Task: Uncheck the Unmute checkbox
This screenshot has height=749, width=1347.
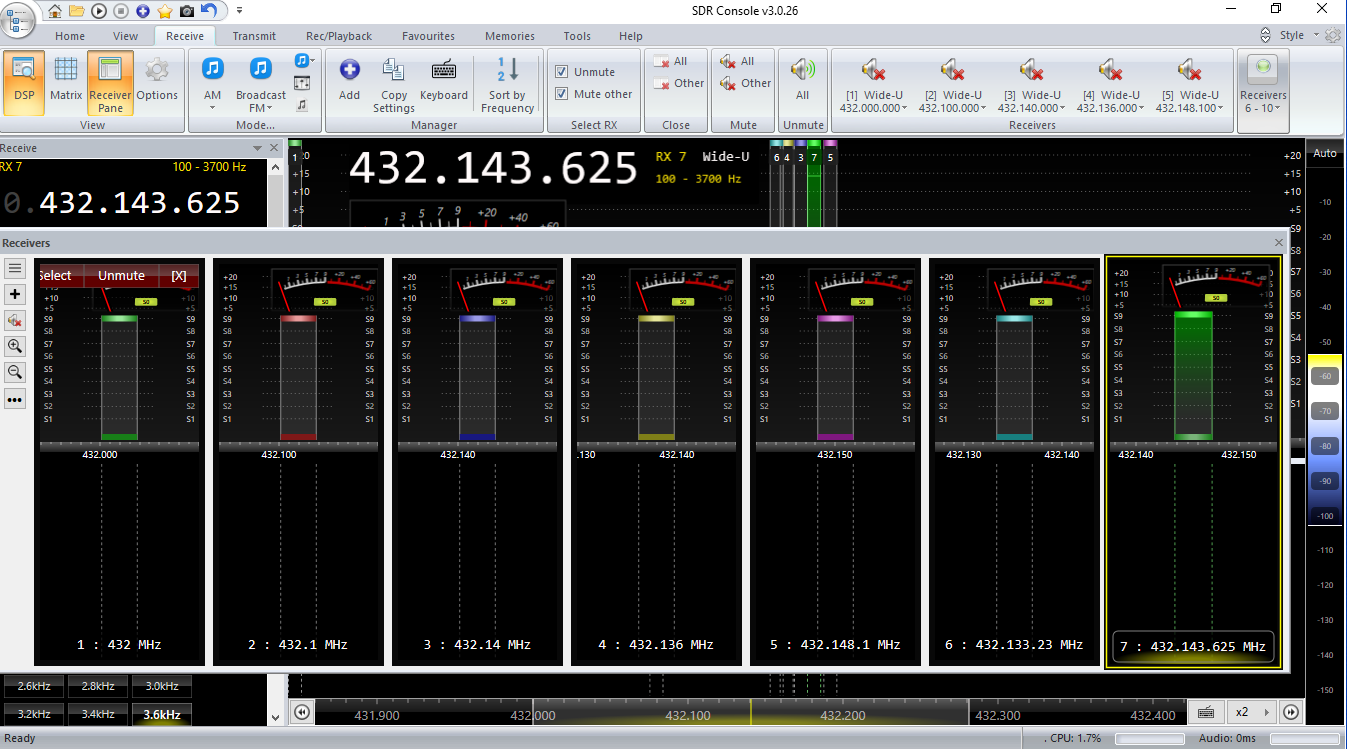Action: 562,72
